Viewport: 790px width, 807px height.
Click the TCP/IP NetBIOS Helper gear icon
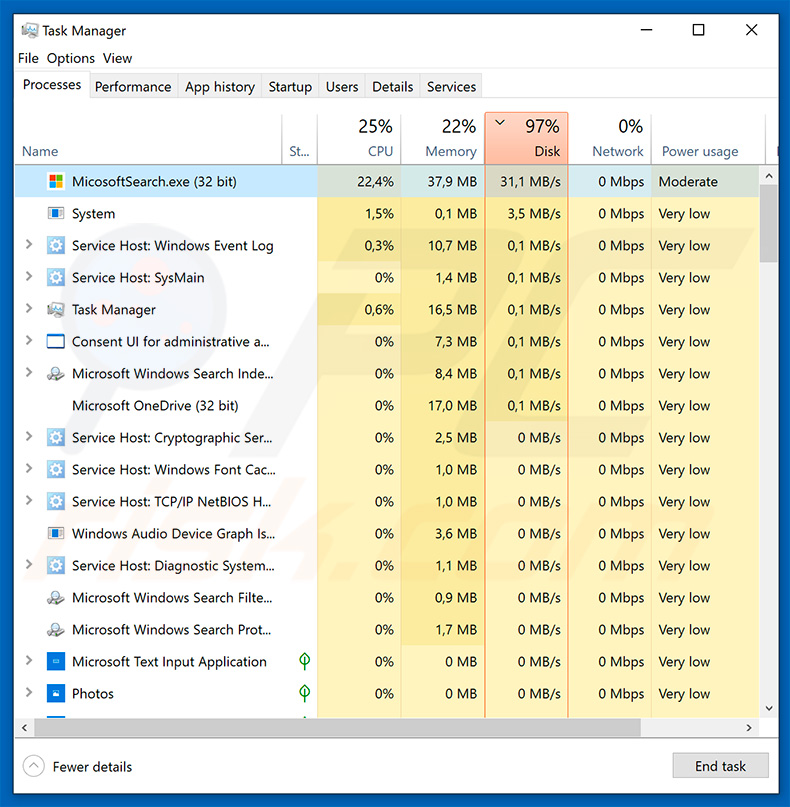pyautogui.click(x=56, y=501)
